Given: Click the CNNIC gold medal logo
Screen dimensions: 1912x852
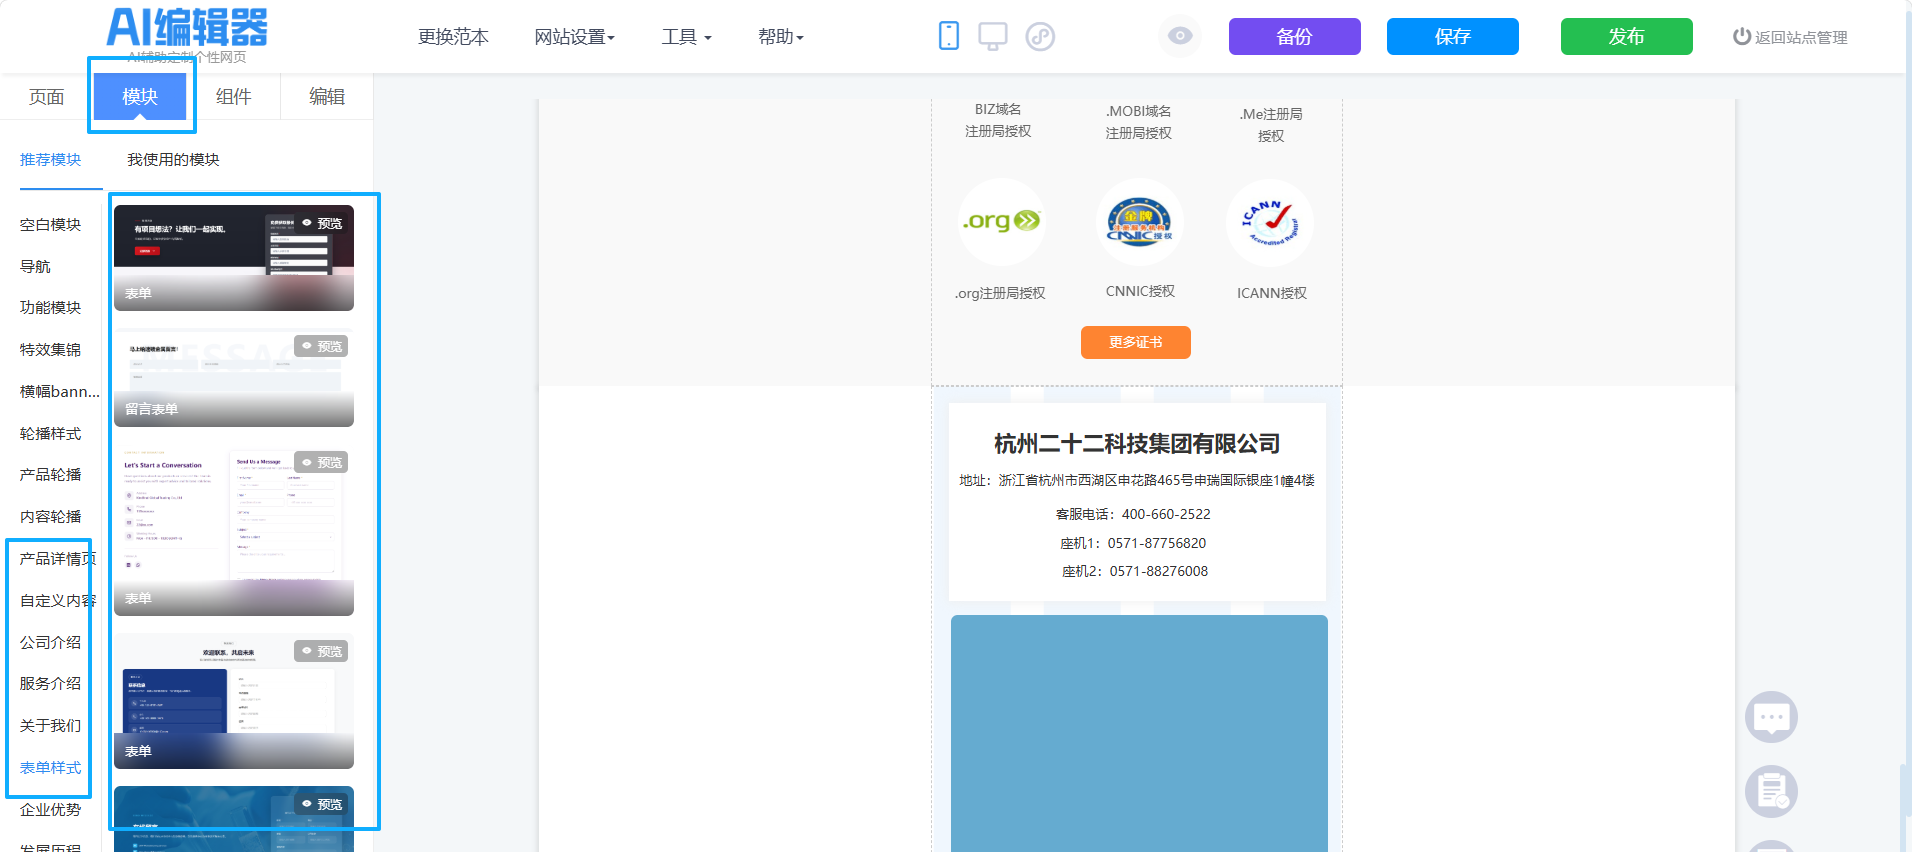Looking at the screenshot, I should 1139,222.
